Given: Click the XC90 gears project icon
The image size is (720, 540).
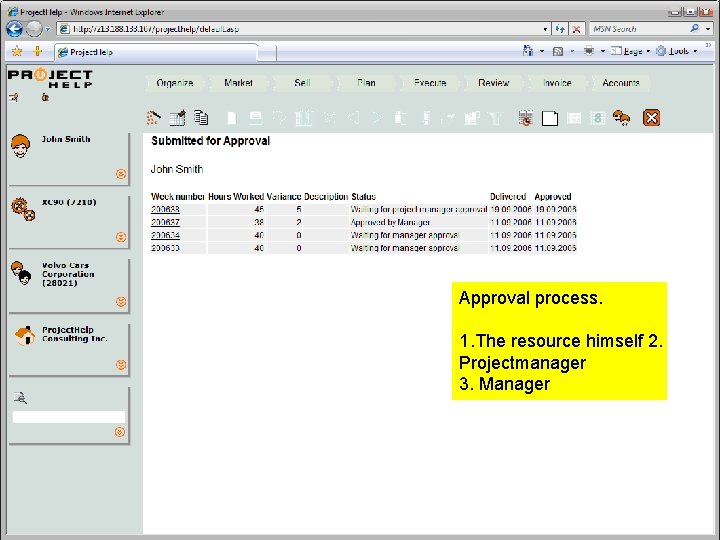Looking at the screenshot, I should tap(23, 209).
